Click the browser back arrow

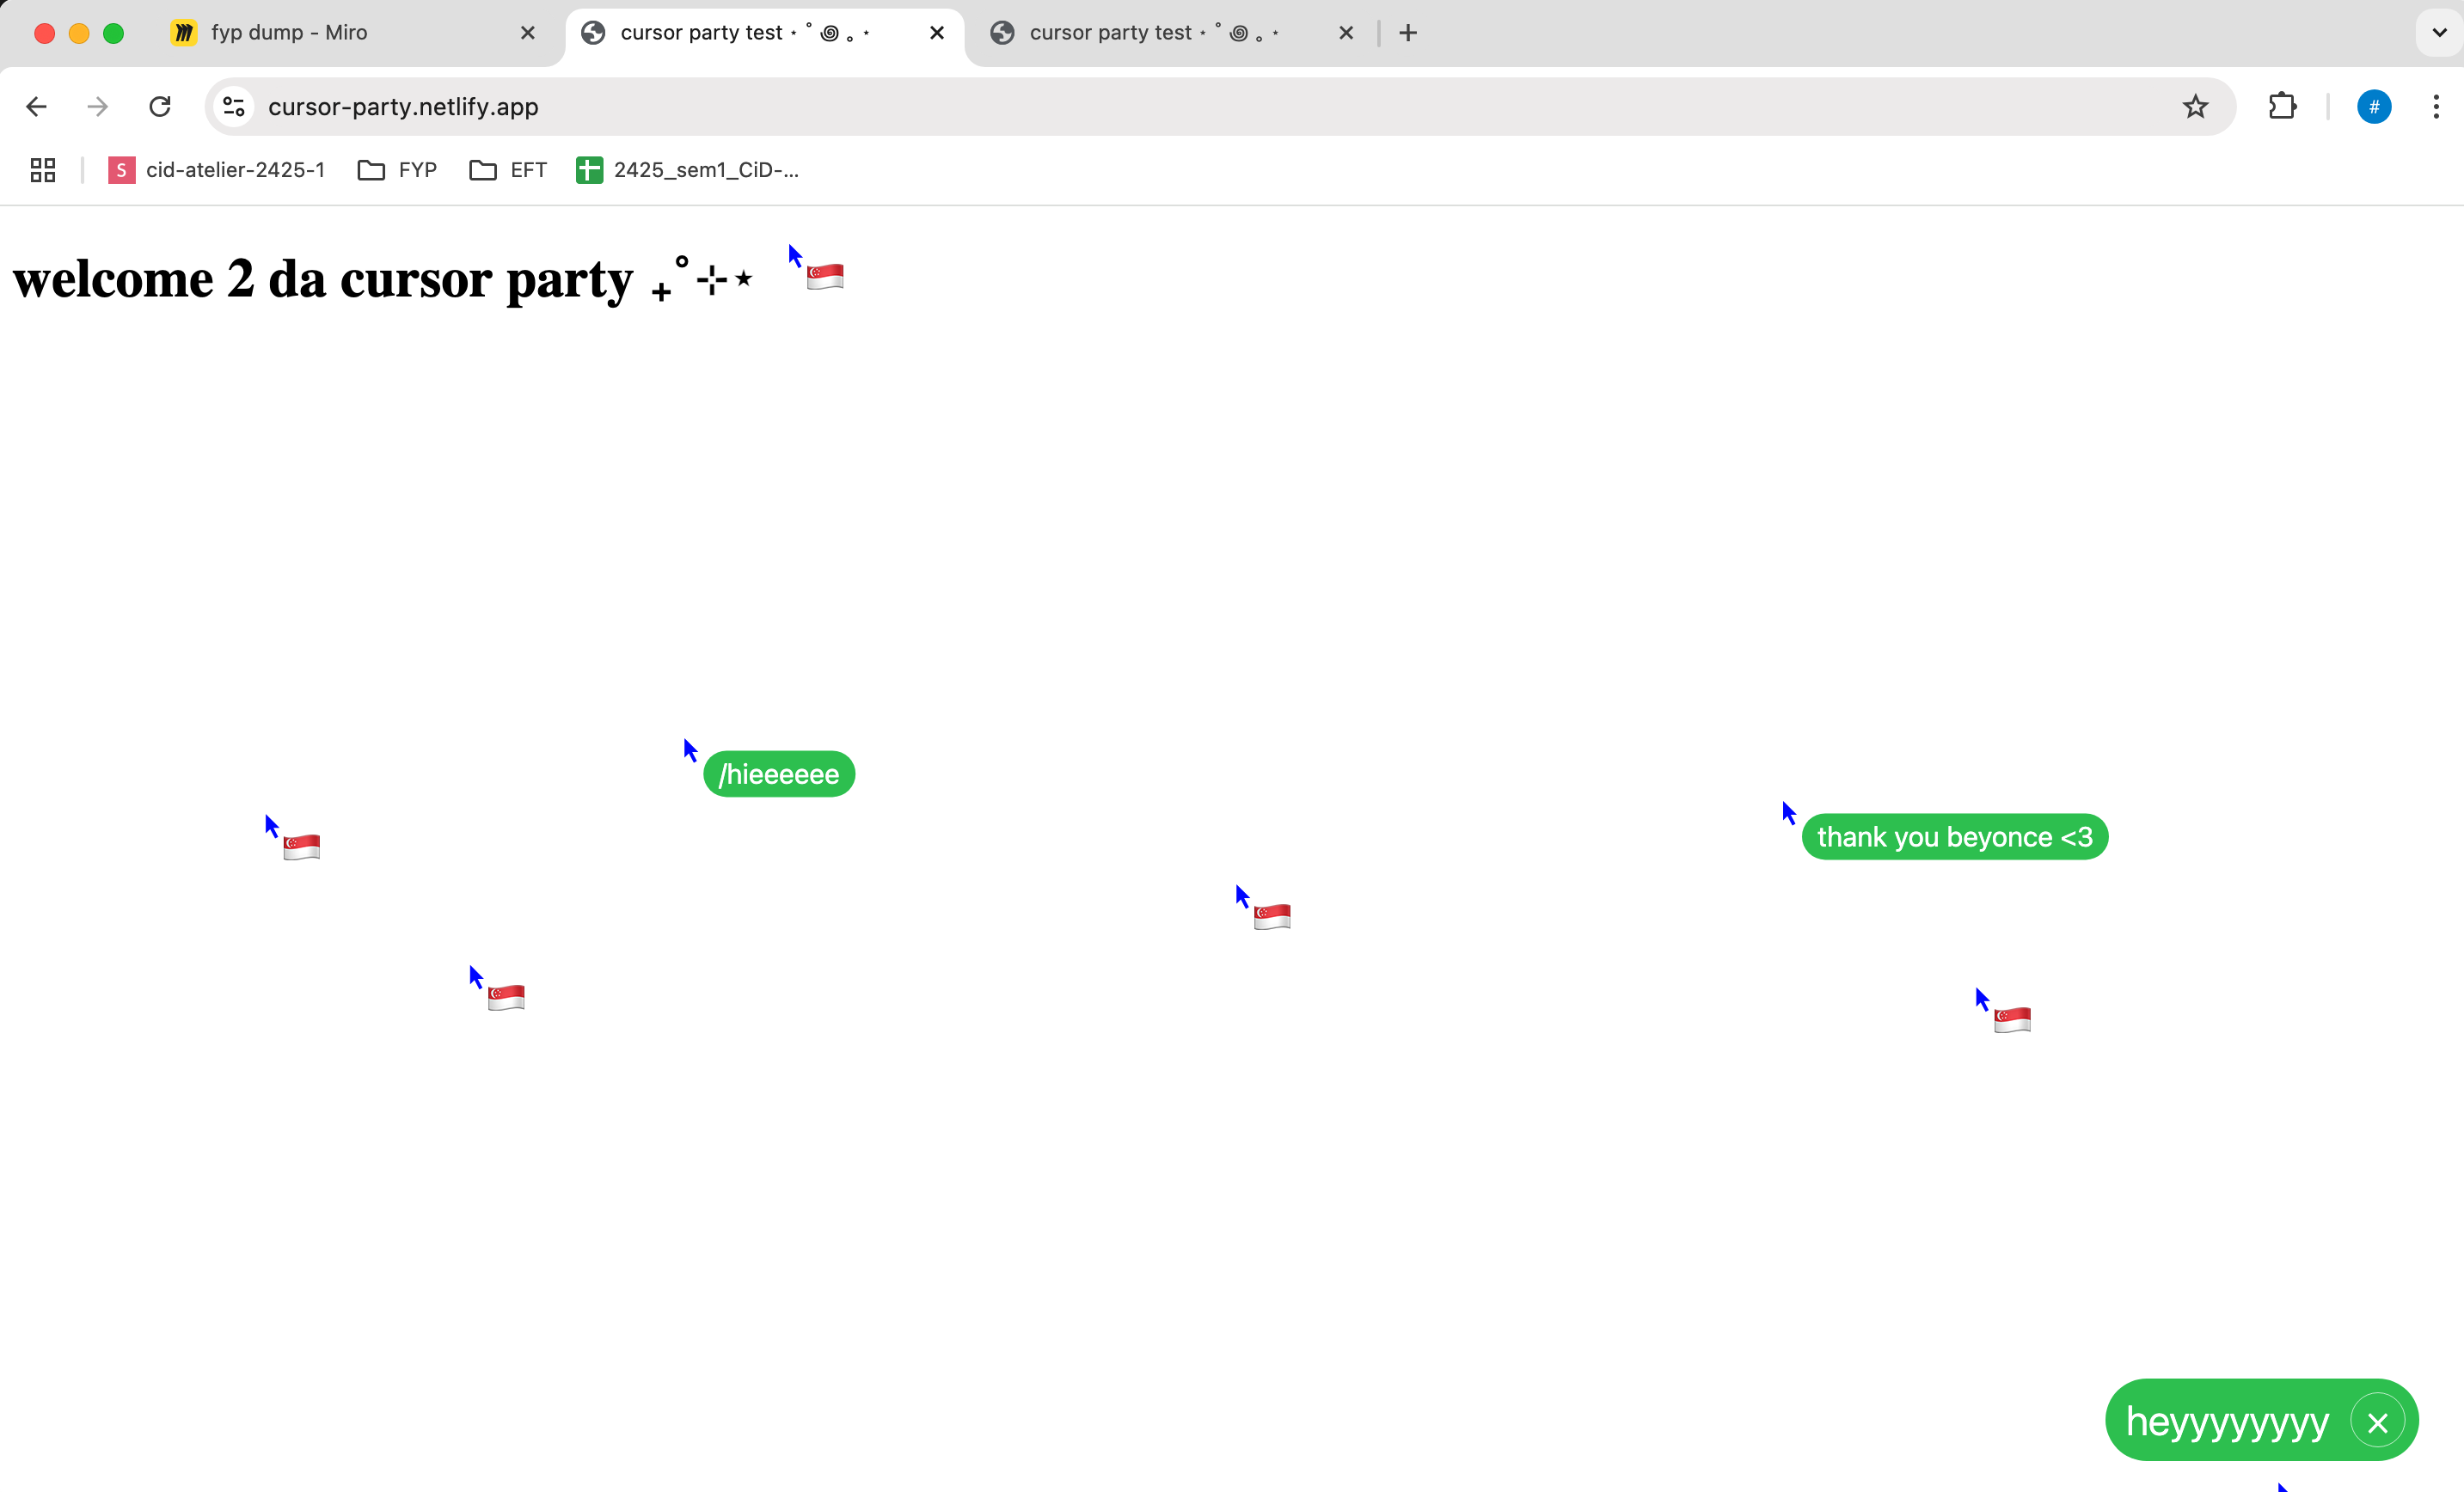coord(37,106)
